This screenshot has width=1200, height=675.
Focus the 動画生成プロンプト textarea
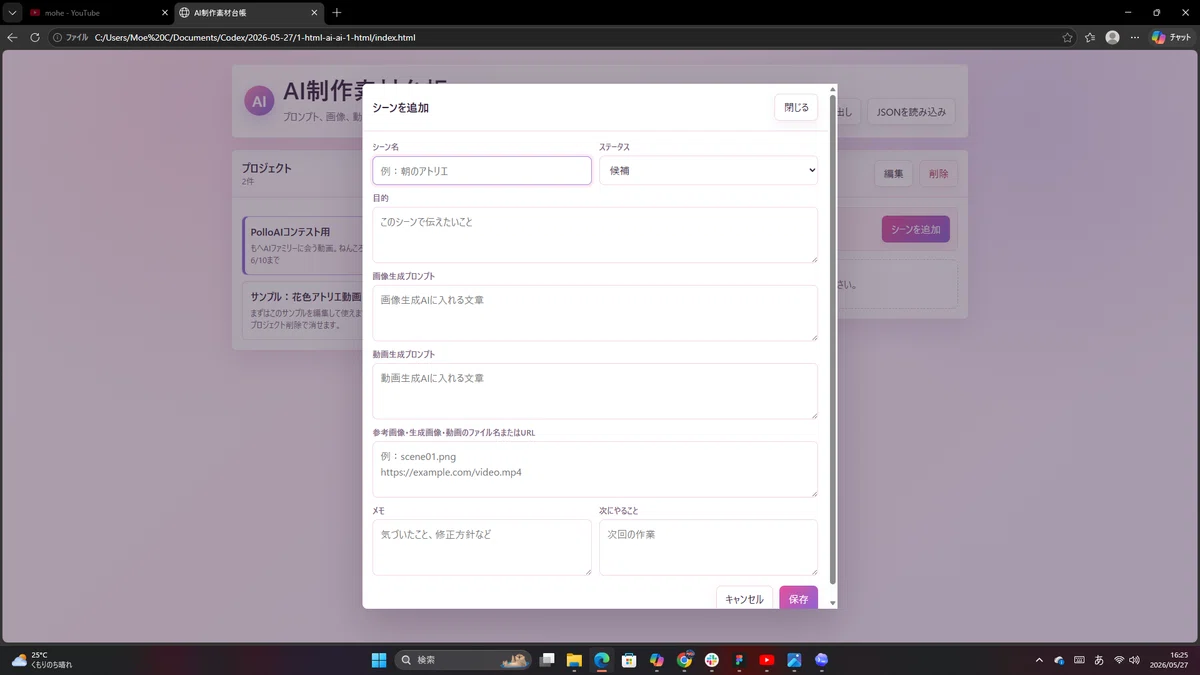pyautogui.click(x=595, y=391)
